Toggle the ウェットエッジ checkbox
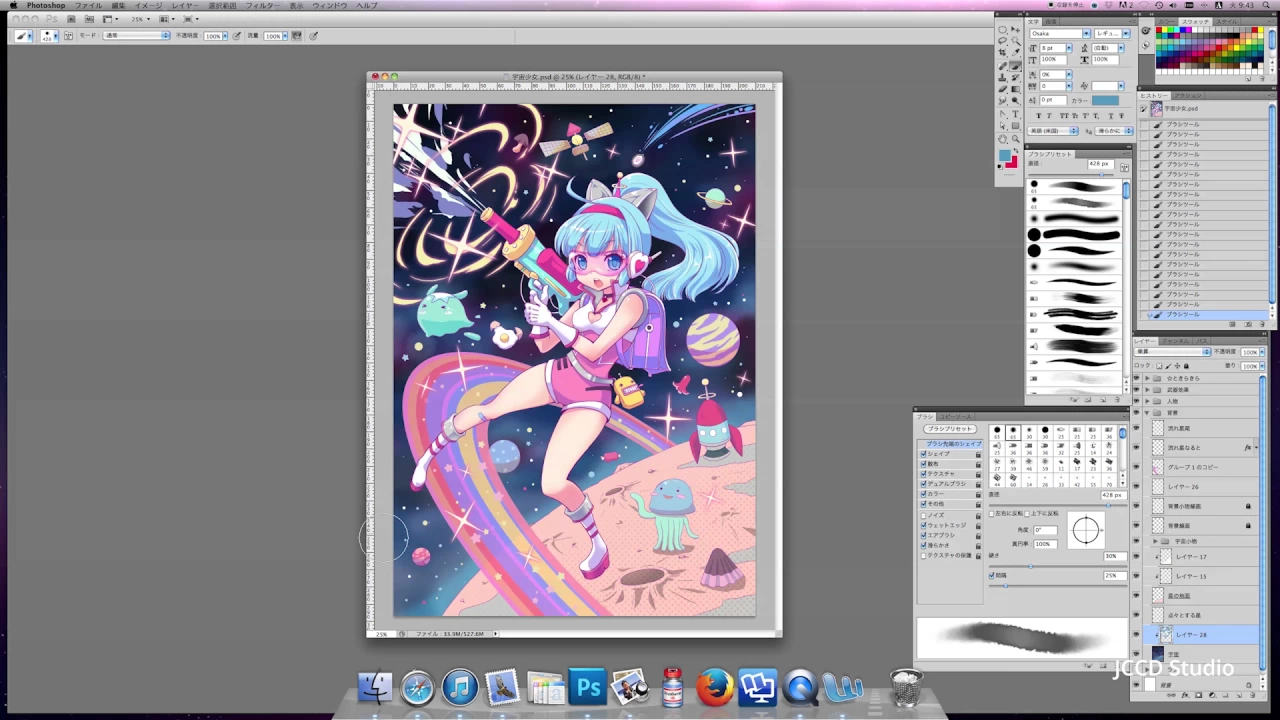Viewport: 1280px width, 720px height. point(924,525)
